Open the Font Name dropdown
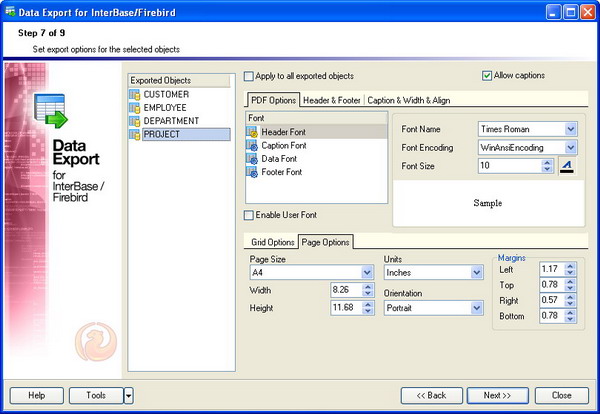 click(571, 129)
